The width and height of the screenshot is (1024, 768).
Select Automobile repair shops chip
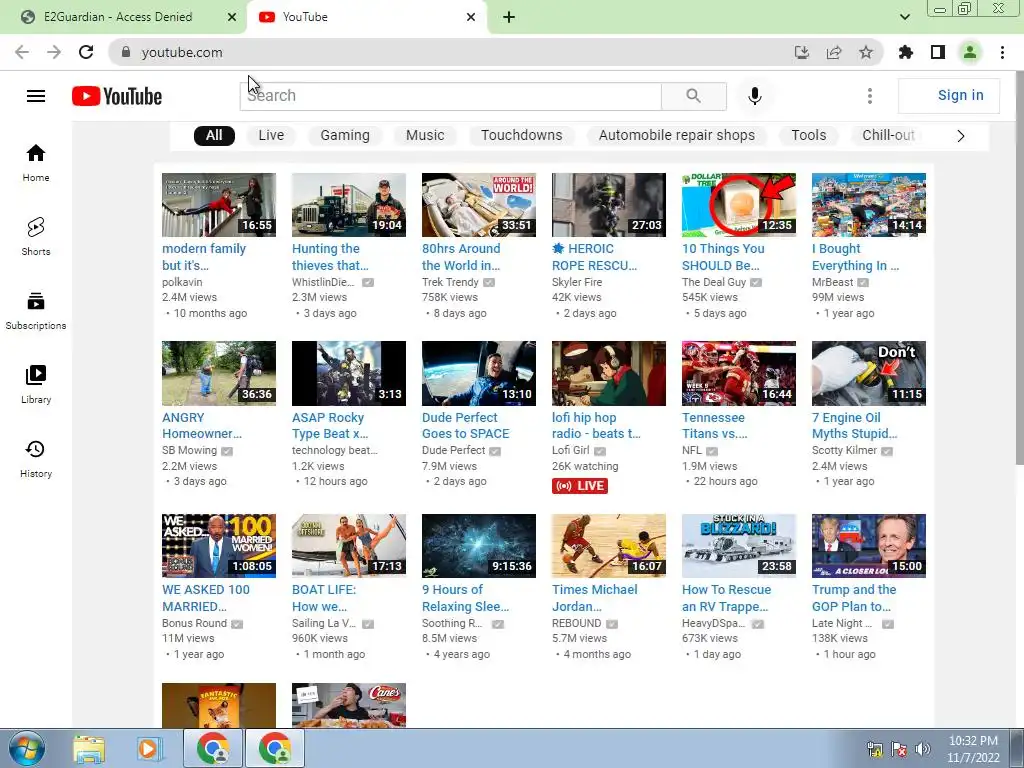tap(677, 135)
